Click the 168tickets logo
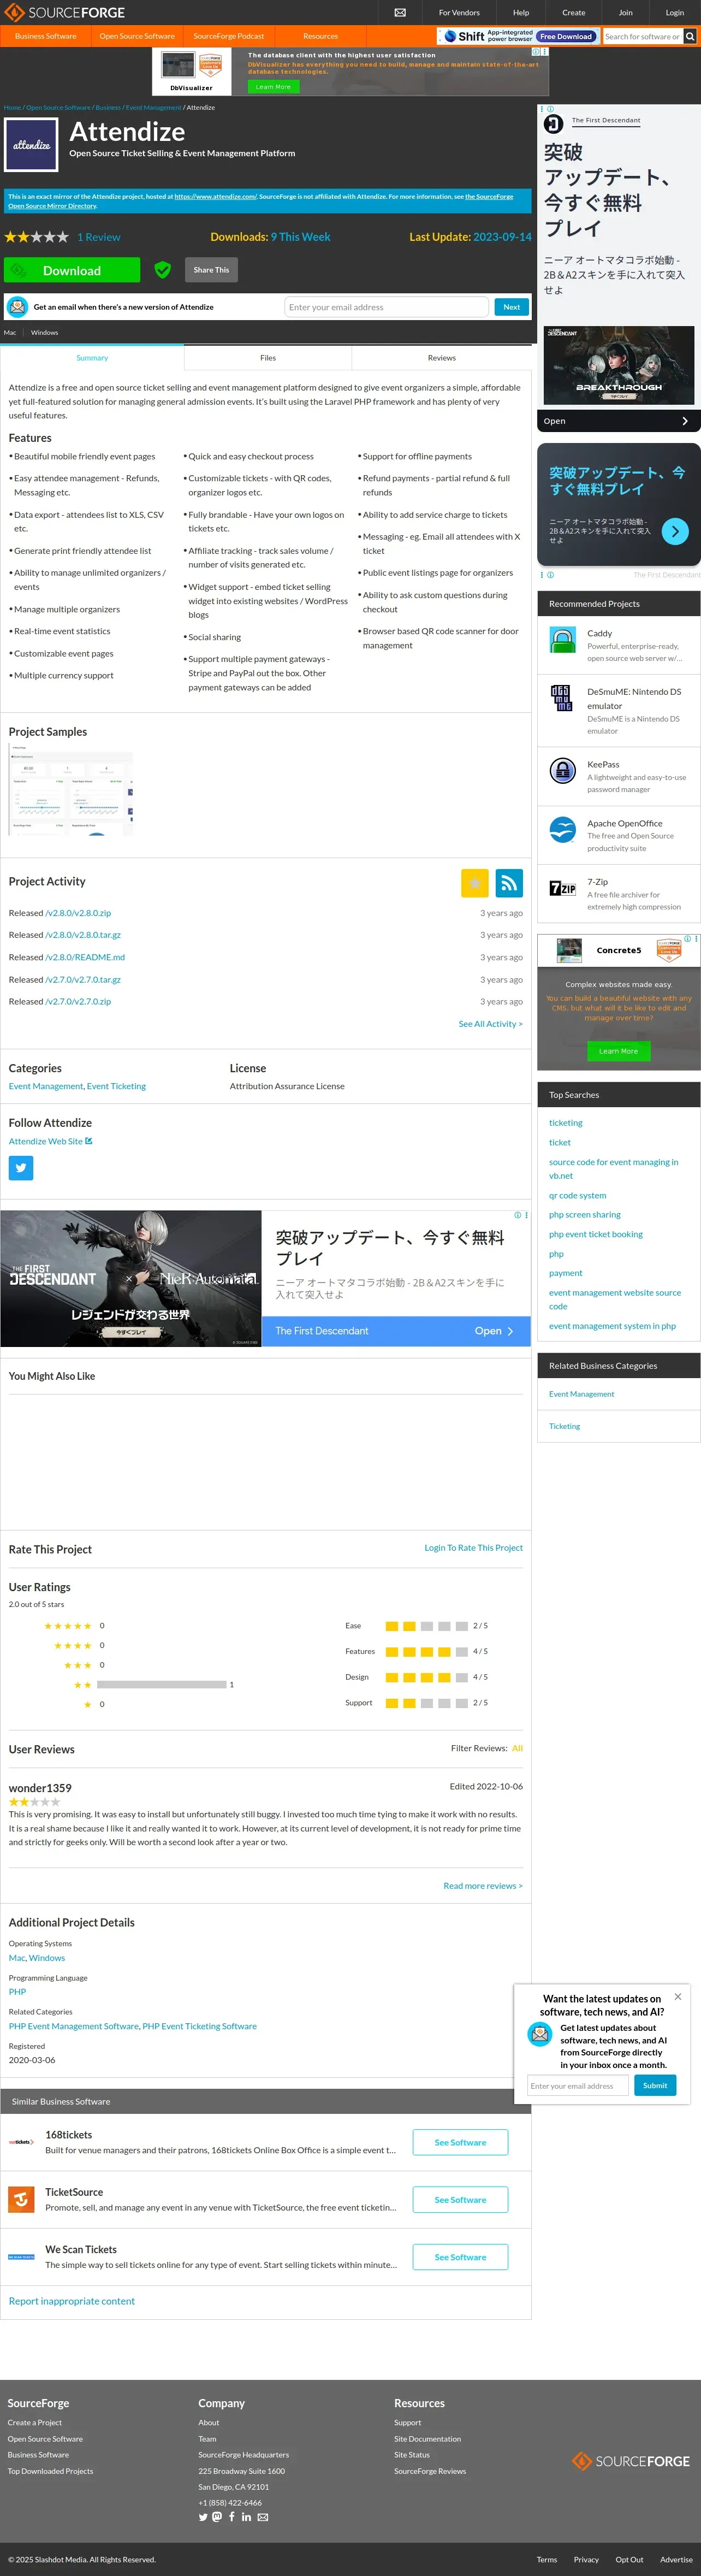 [x=22, y=2142]
